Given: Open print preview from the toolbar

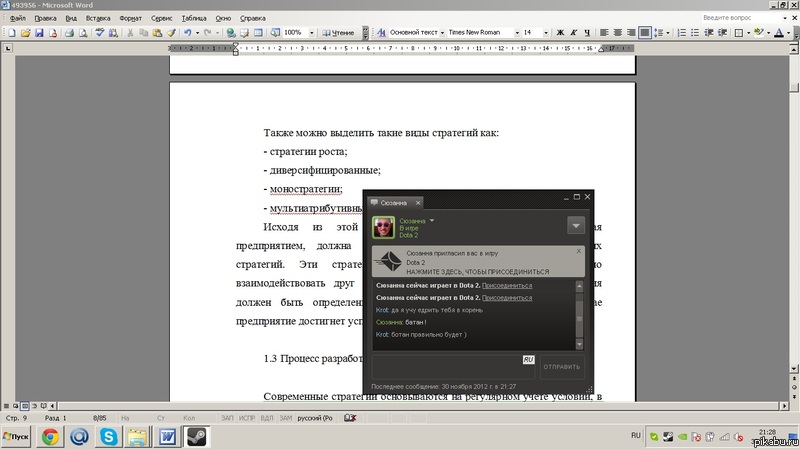Looking at the screenshot, I should pyautogui.click(x=83, y=33).
